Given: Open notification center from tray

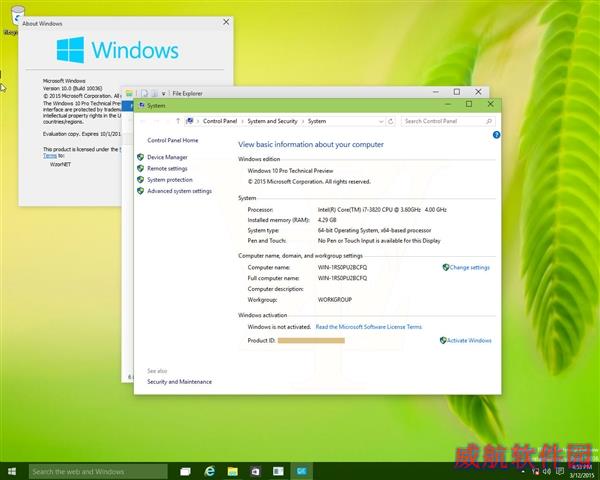Looking at the screenshot, I should tap(560, 471).
